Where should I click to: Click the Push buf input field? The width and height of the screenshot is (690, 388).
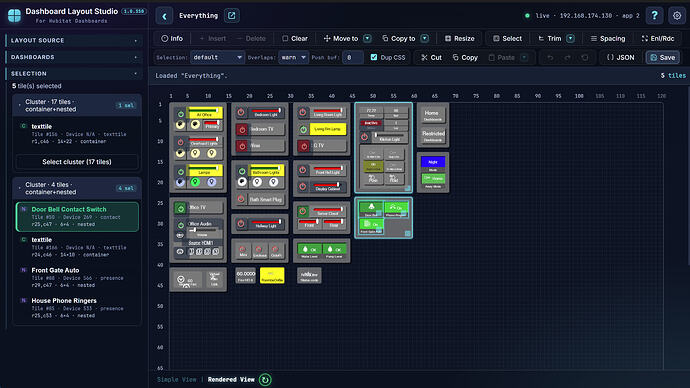[x=353, y=58]
